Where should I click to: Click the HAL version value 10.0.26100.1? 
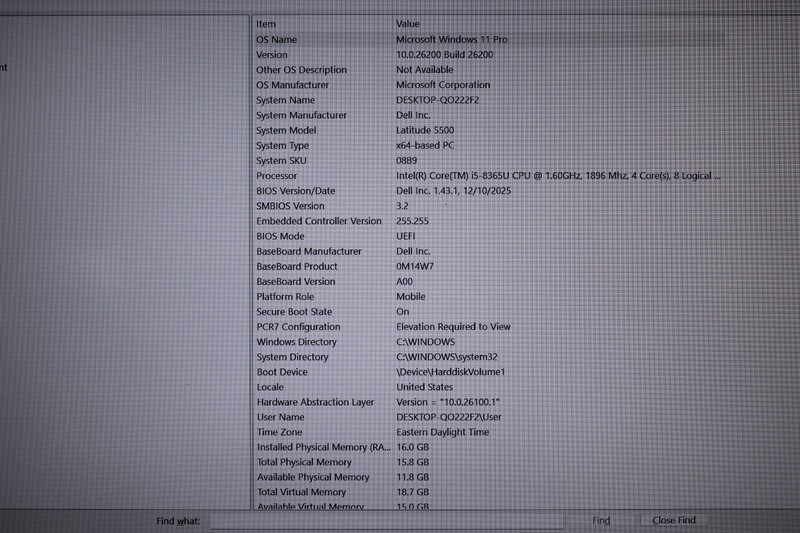pos(448,402)
